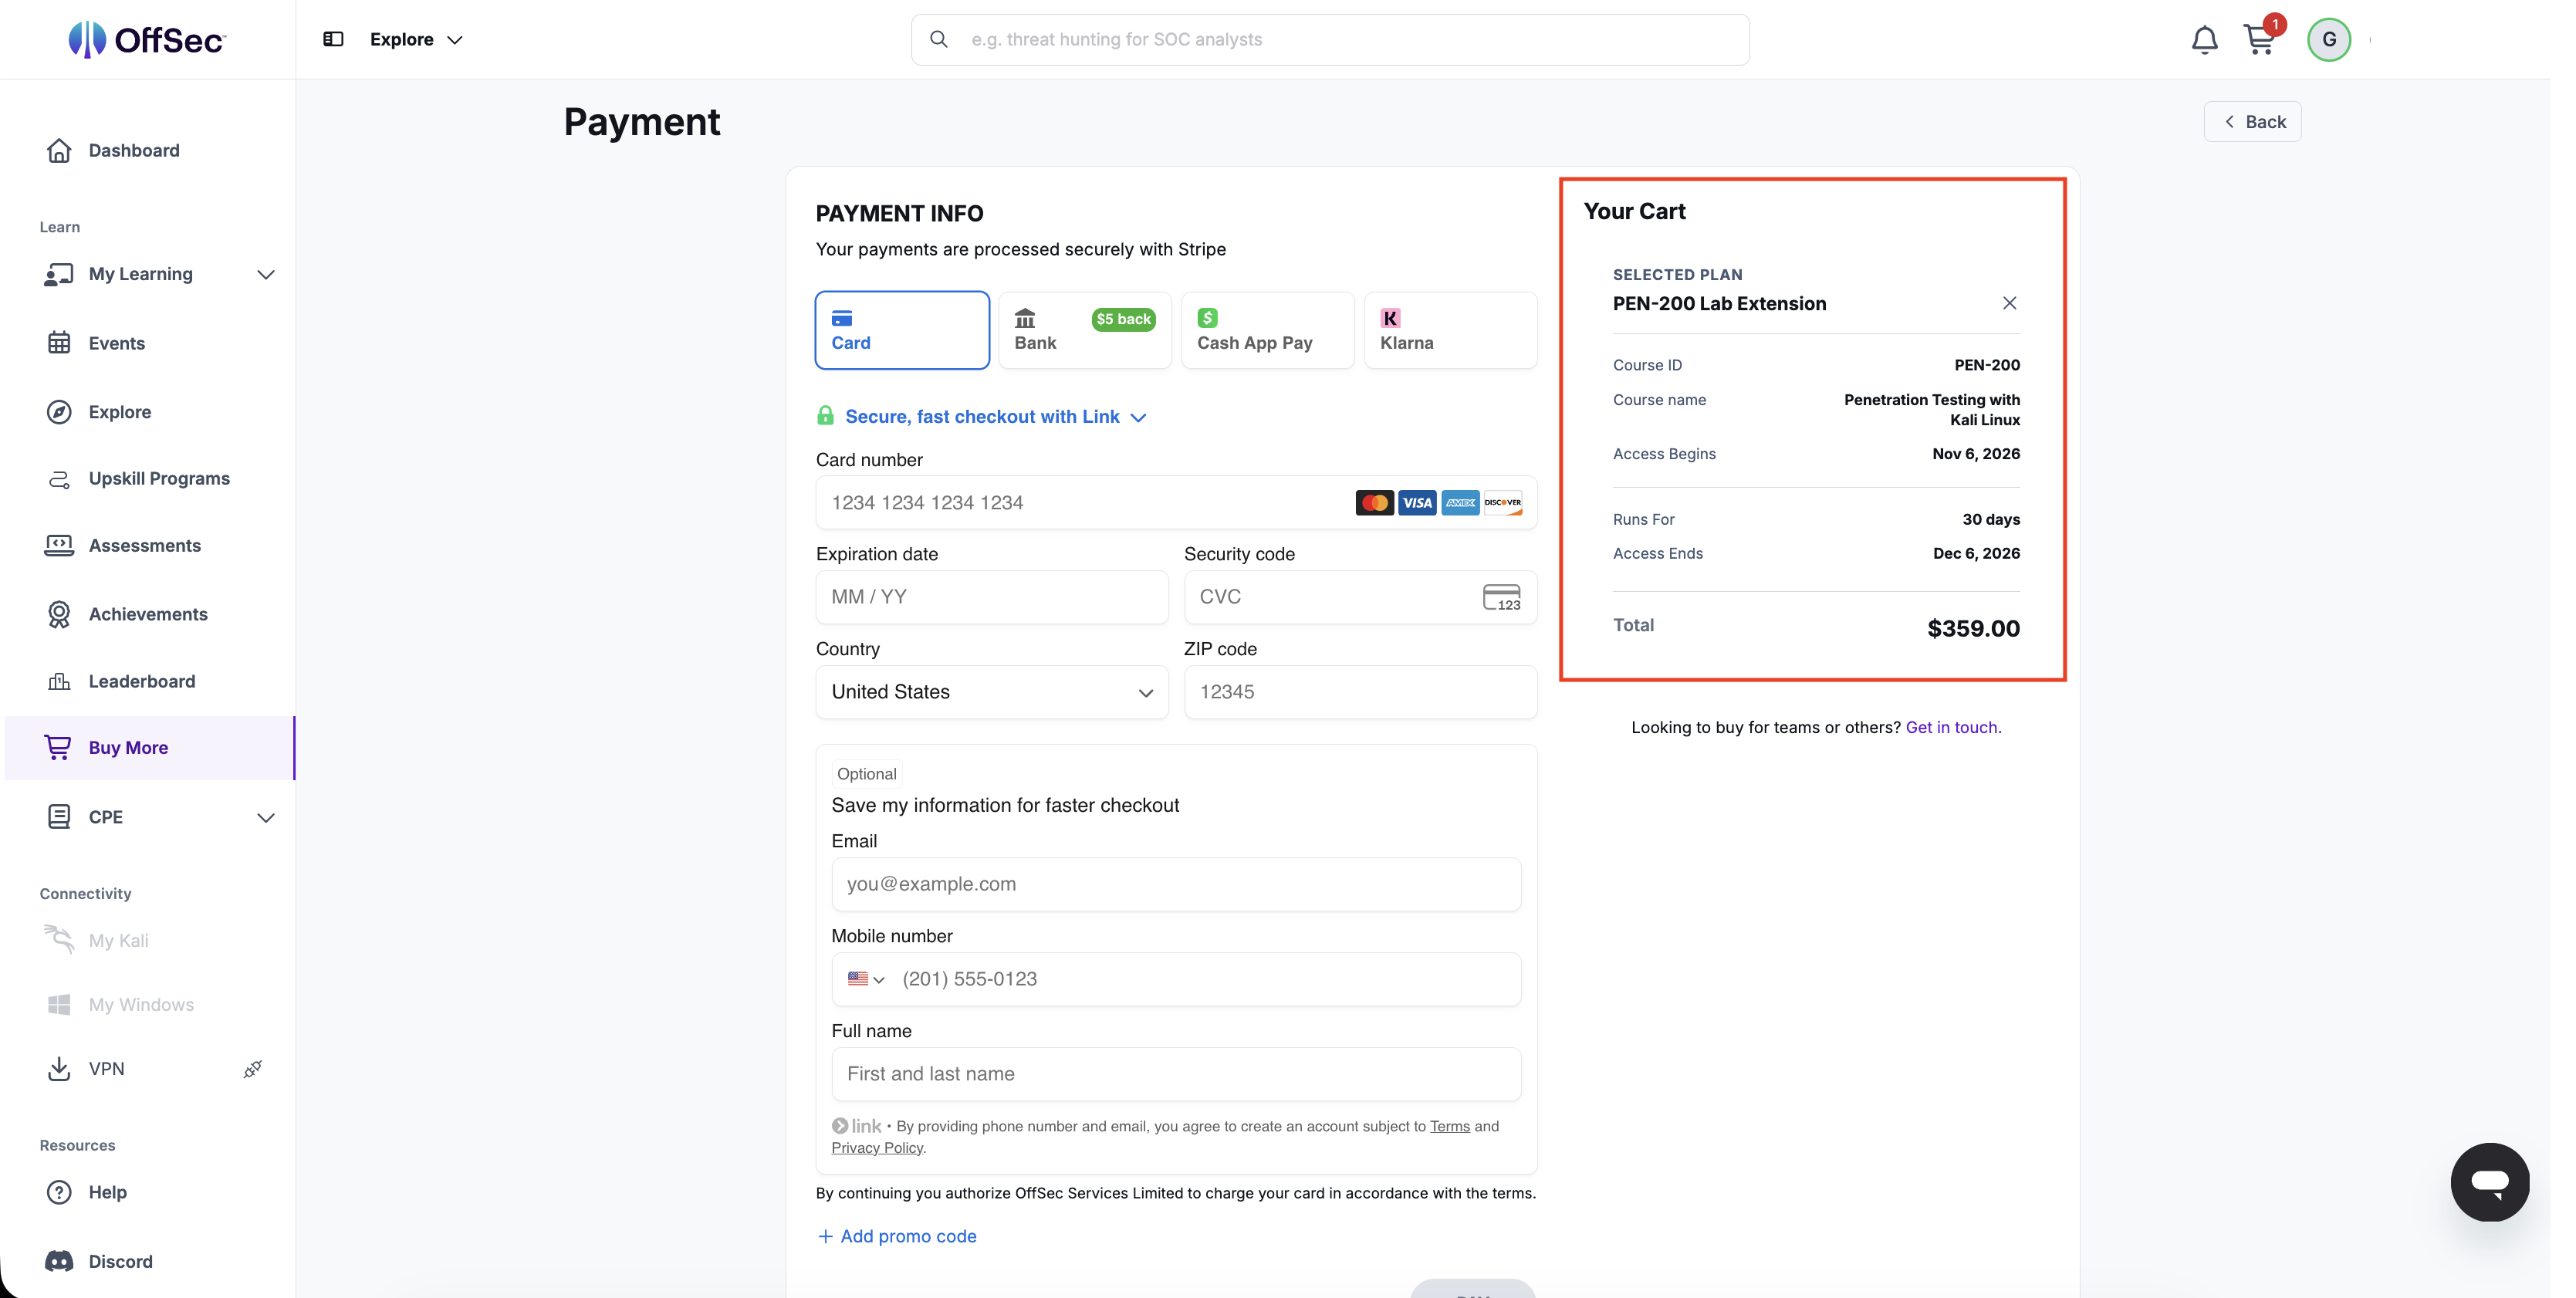
Task: Click the ZIP code field
Action: pyautogui.click(x=1360, y=692)
